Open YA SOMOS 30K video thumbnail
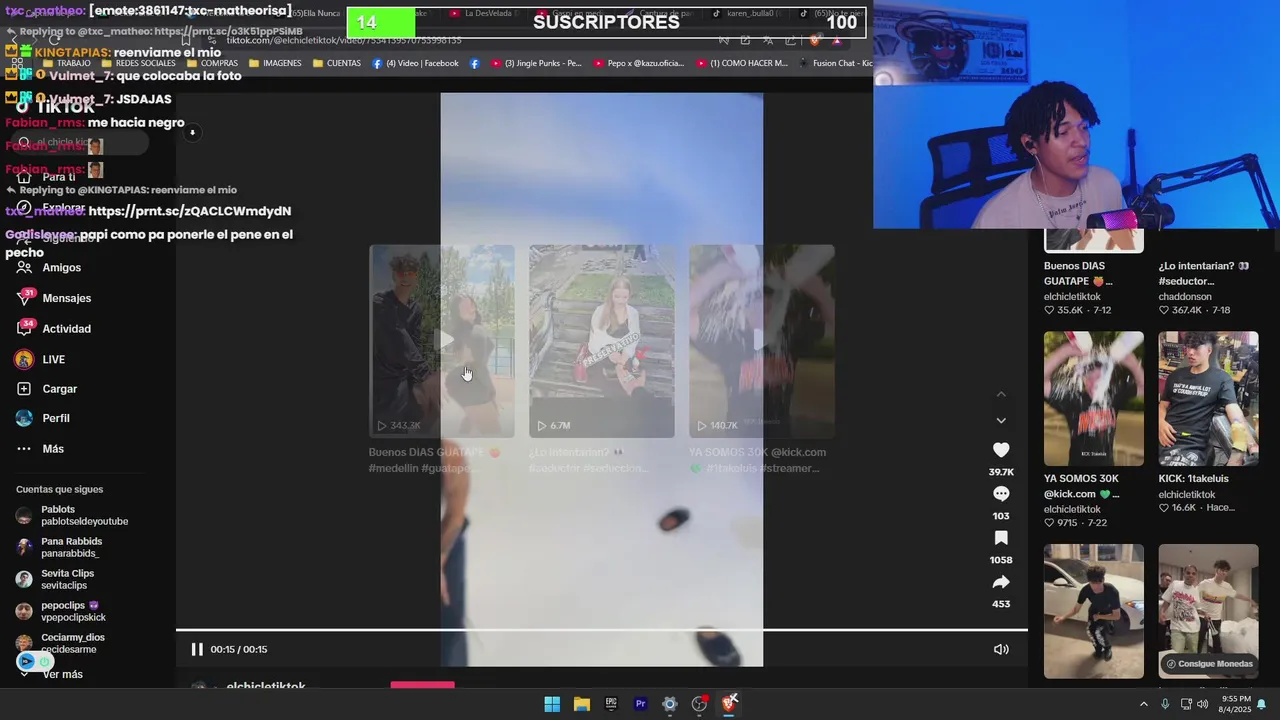This screenshot has height=720, width=1280. tap(1094, 398)
